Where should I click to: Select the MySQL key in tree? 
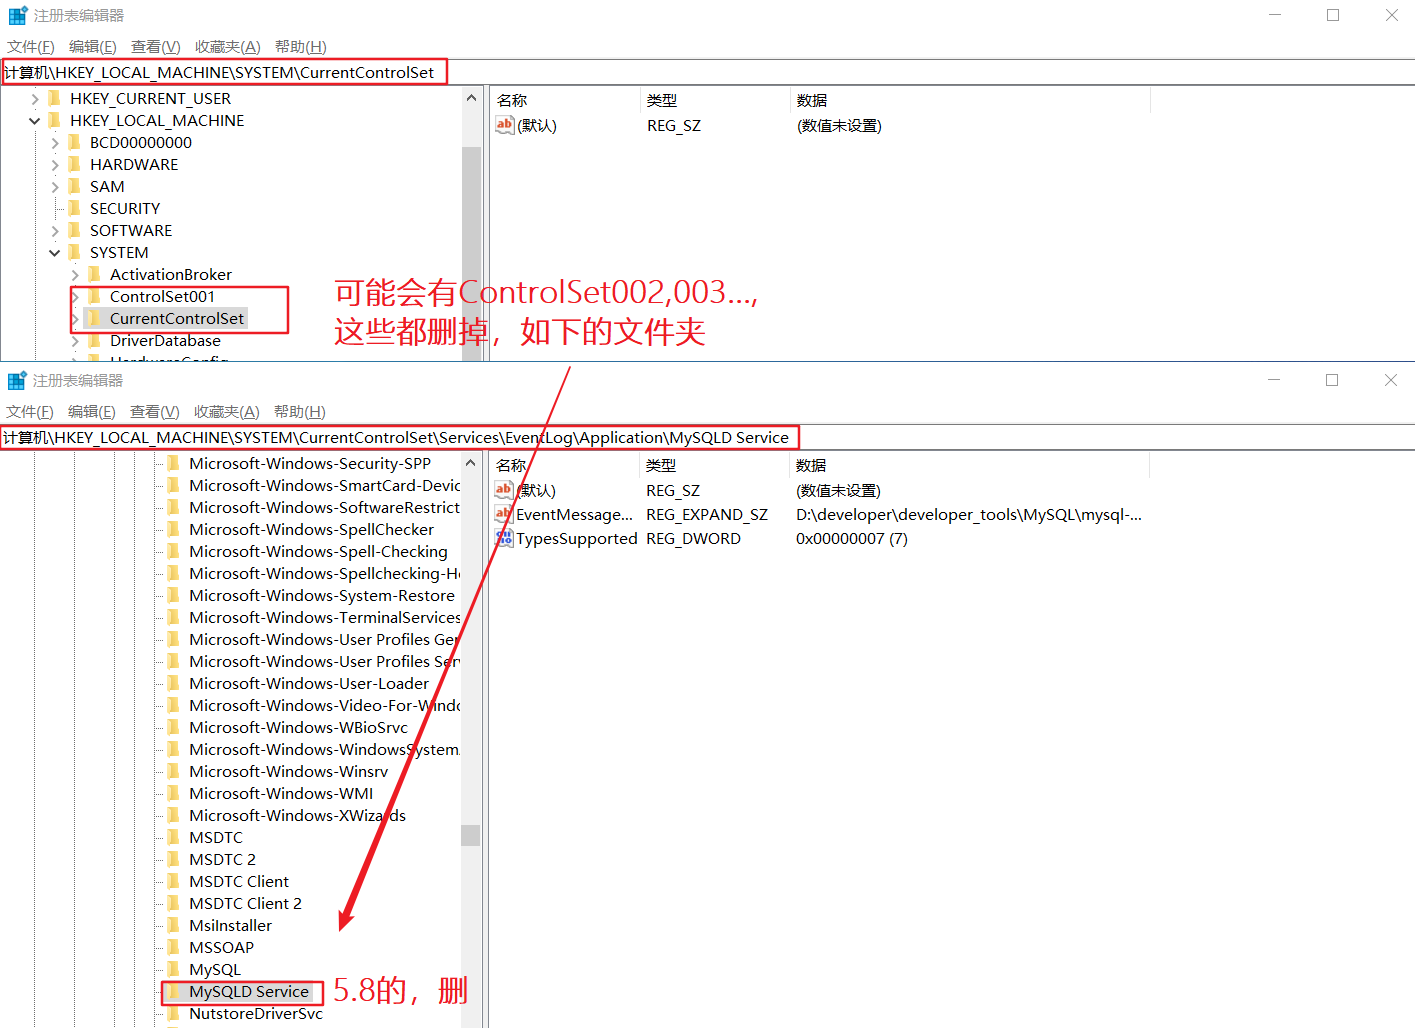214,969
